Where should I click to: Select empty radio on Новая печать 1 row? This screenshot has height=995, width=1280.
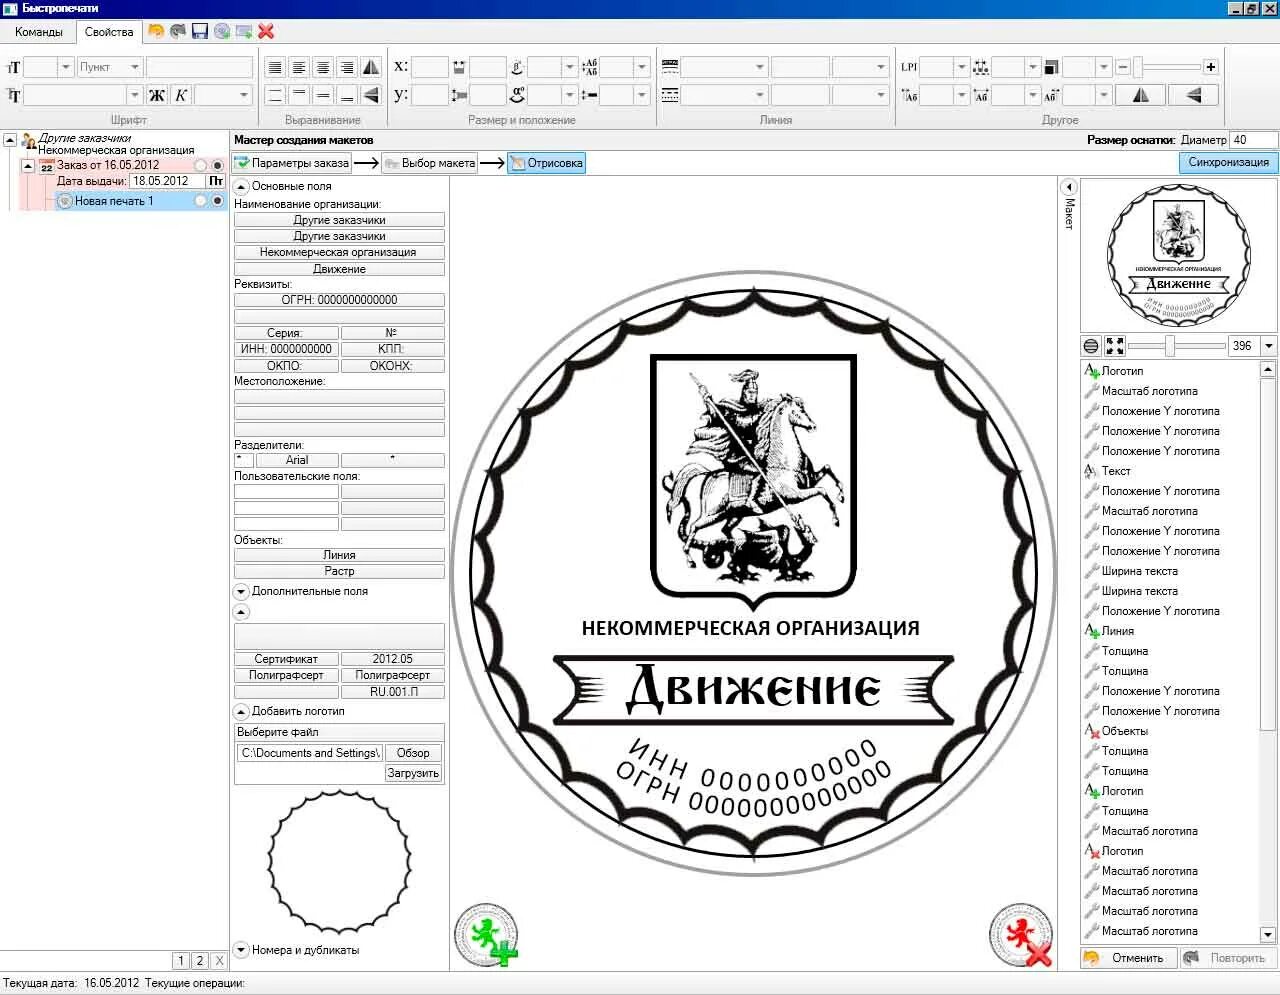201,201
